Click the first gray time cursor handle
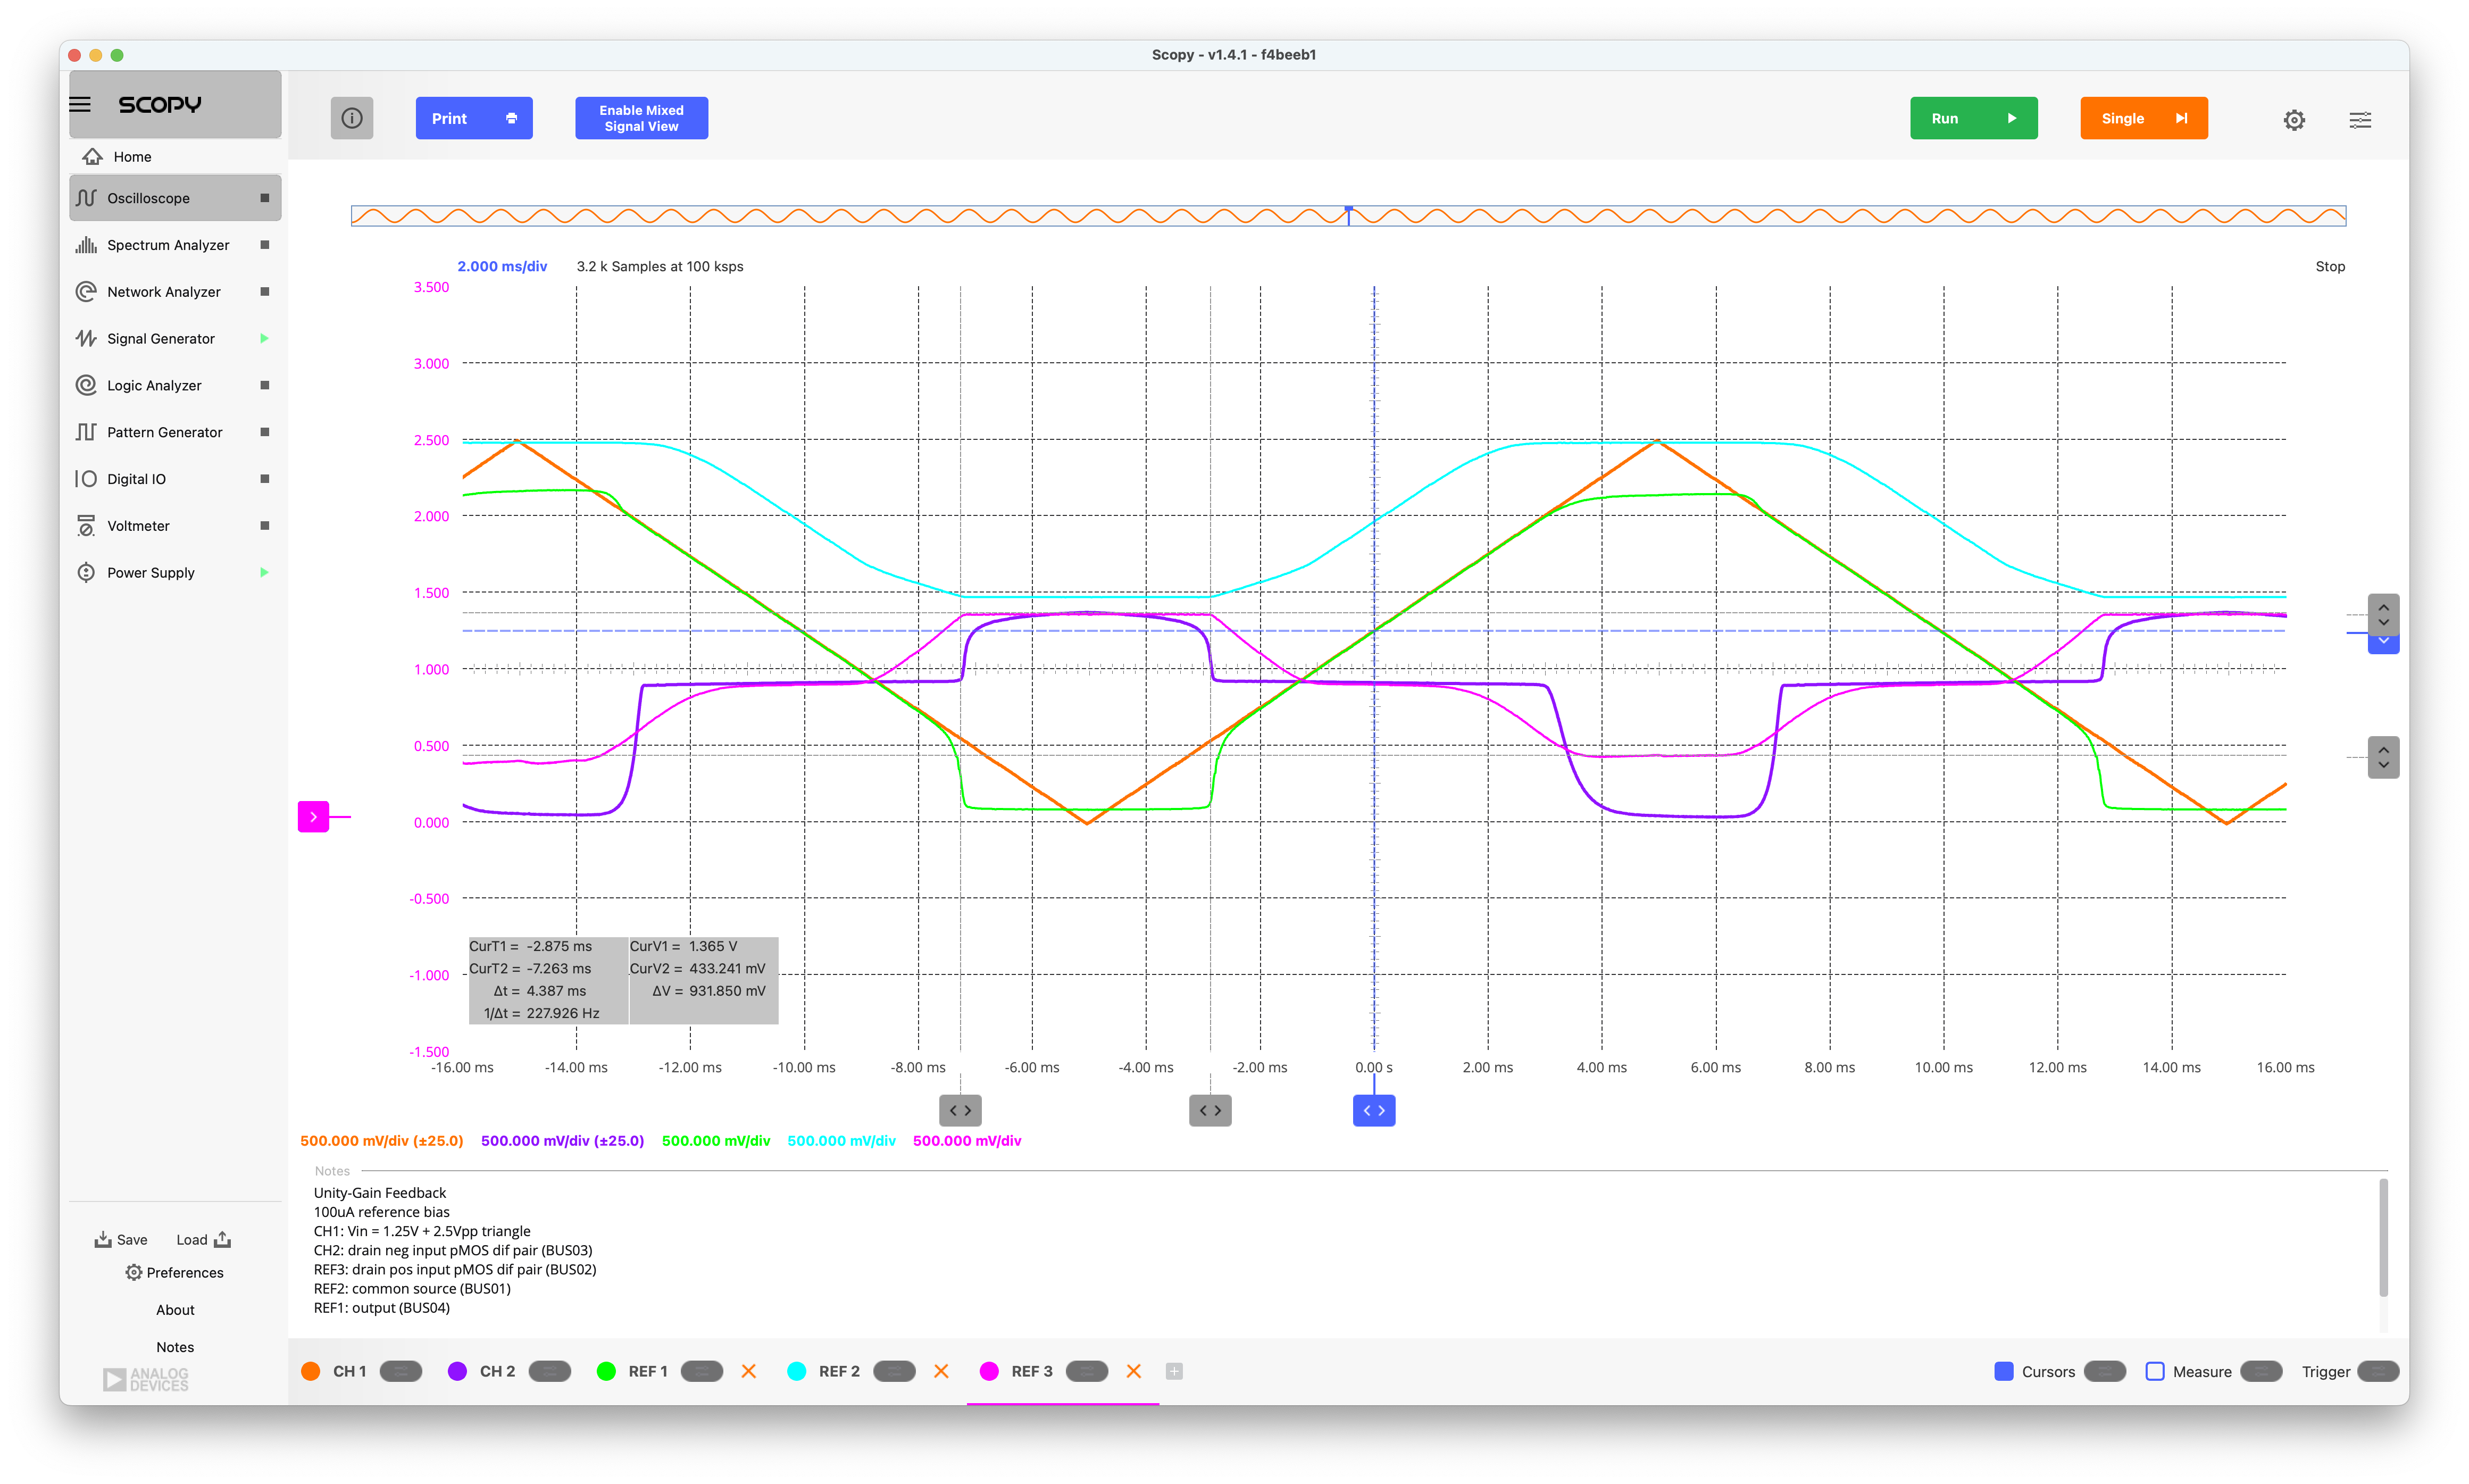Viewport: 2469px width, 1484px height. point(960,1111)
